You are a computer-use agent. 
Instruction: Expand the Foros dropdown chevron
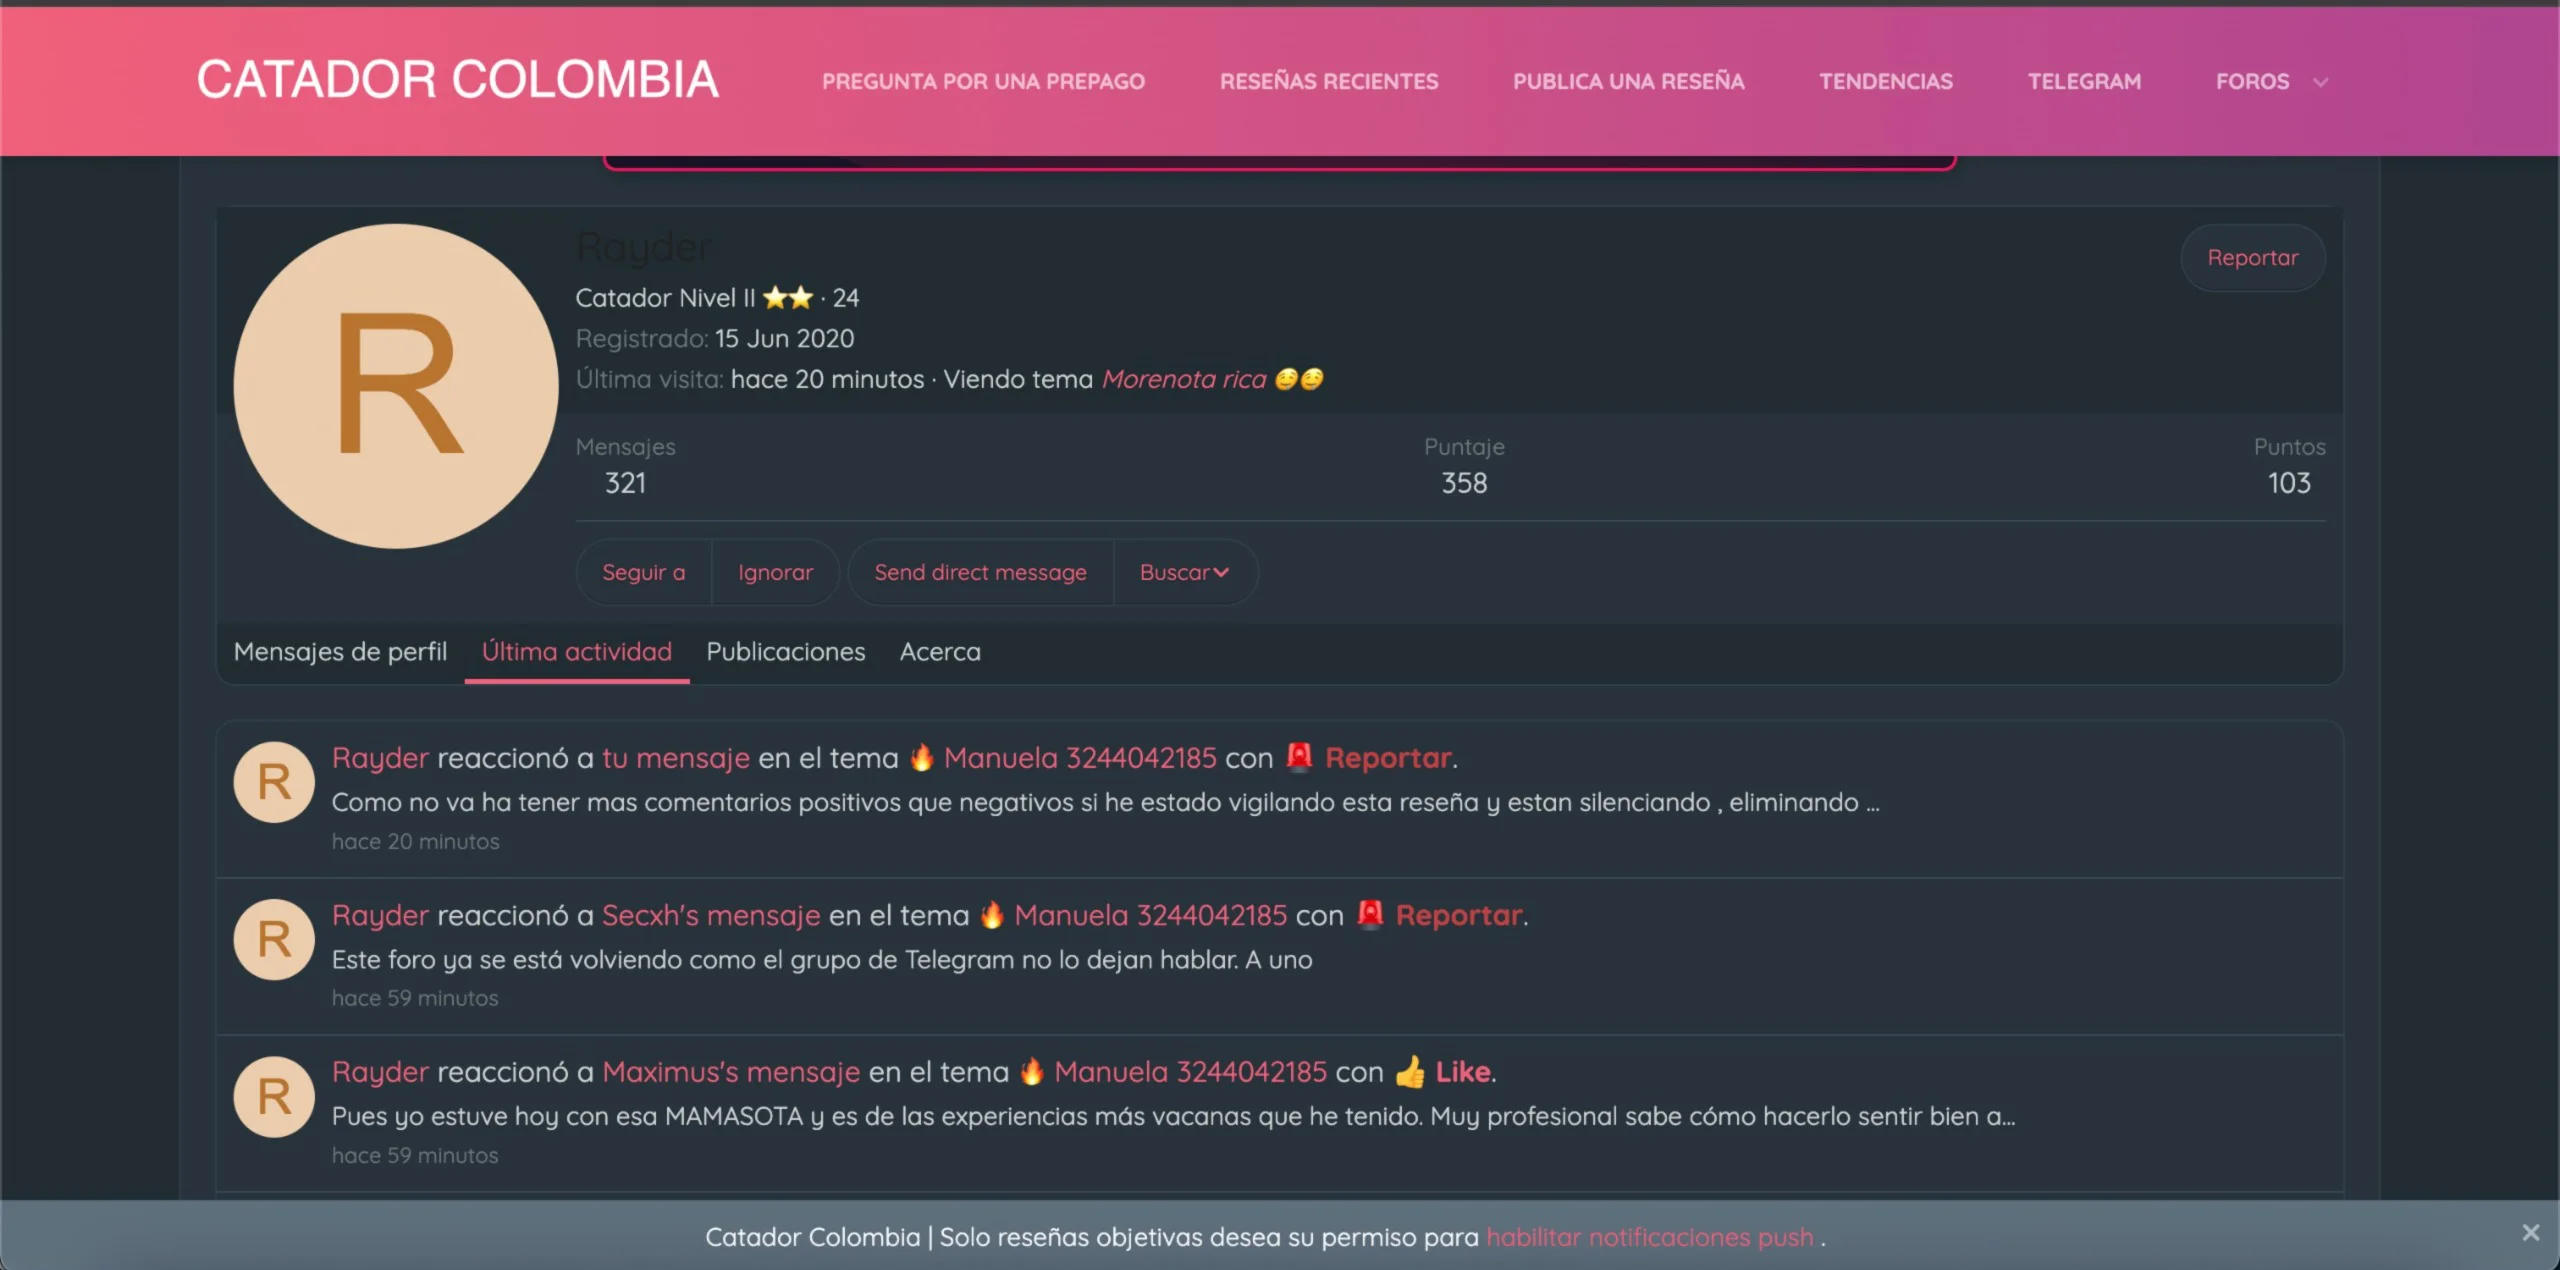(2321, 82)
